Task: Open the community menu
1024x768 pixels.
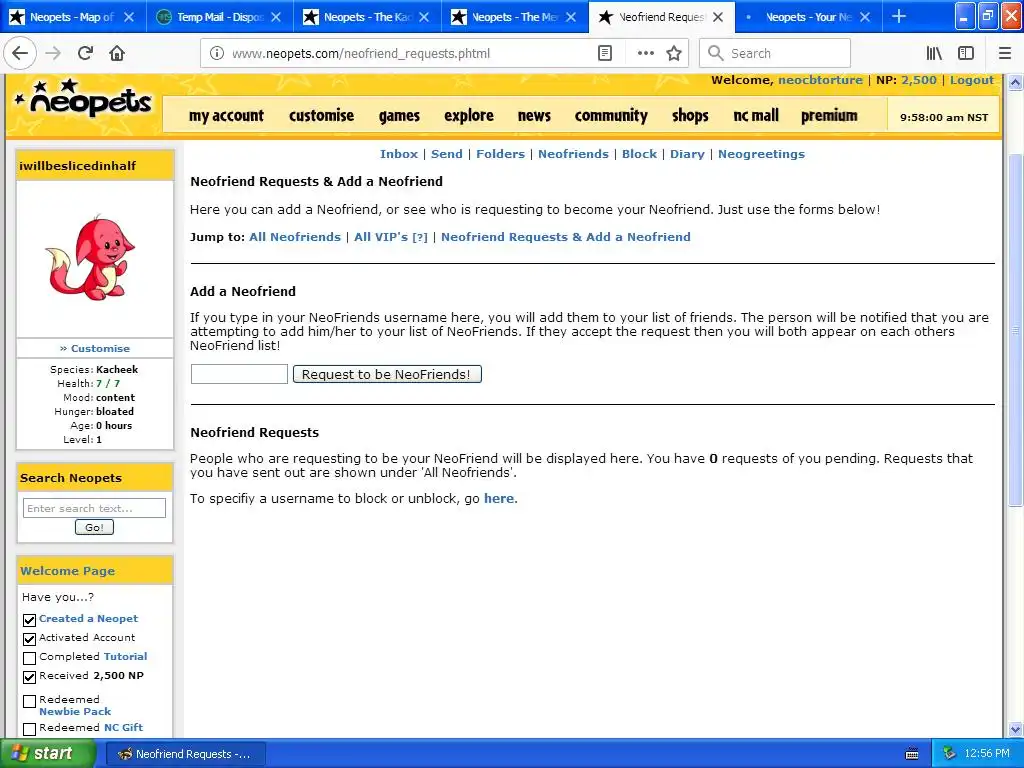Action: (611, 116)
